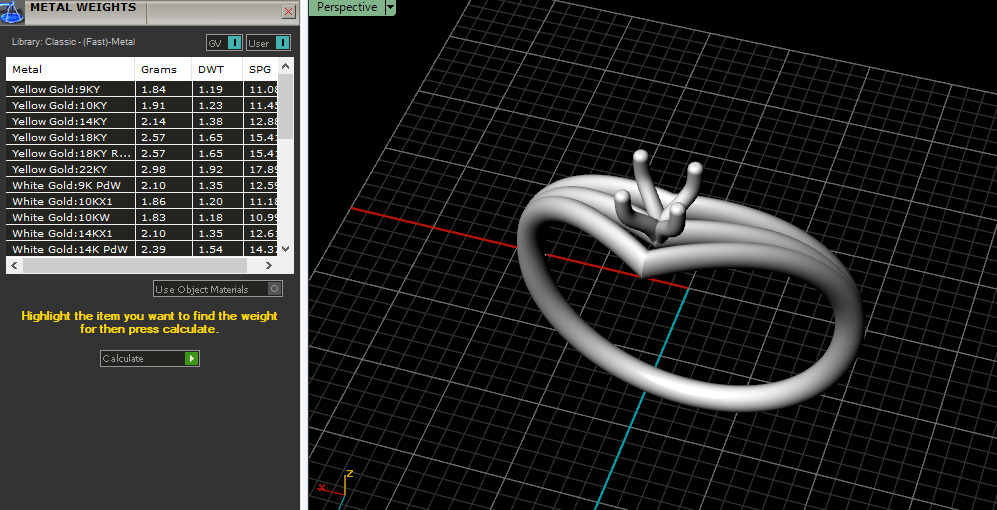Select the Yellow Gold:18KY row
Screen dimensions: 997x510
click(142, 137)
